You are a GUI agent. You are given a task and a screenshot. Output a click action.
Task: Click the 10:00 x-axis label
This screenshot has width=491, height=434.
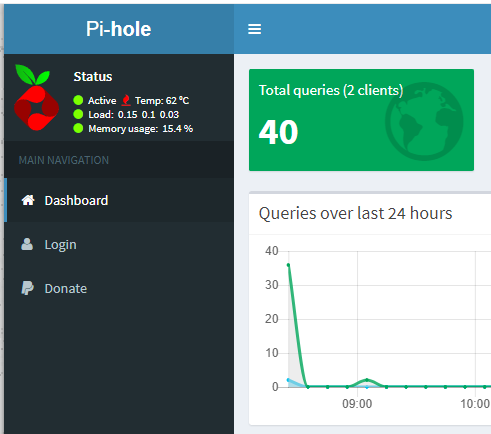475,404
